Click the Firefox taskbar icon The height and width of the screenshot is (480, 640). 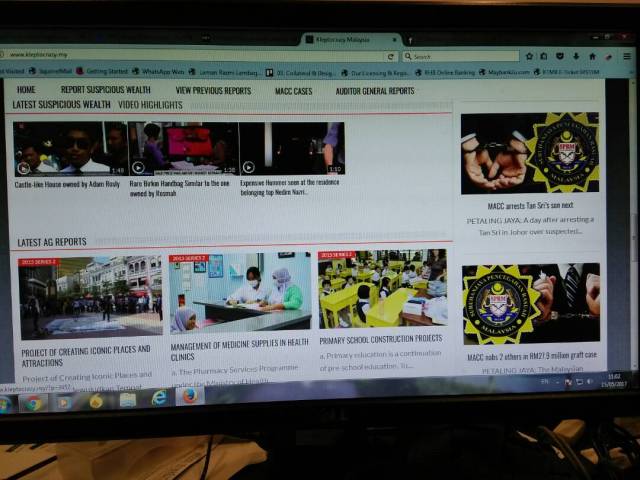pyautogui.click(x=190, y=396)
